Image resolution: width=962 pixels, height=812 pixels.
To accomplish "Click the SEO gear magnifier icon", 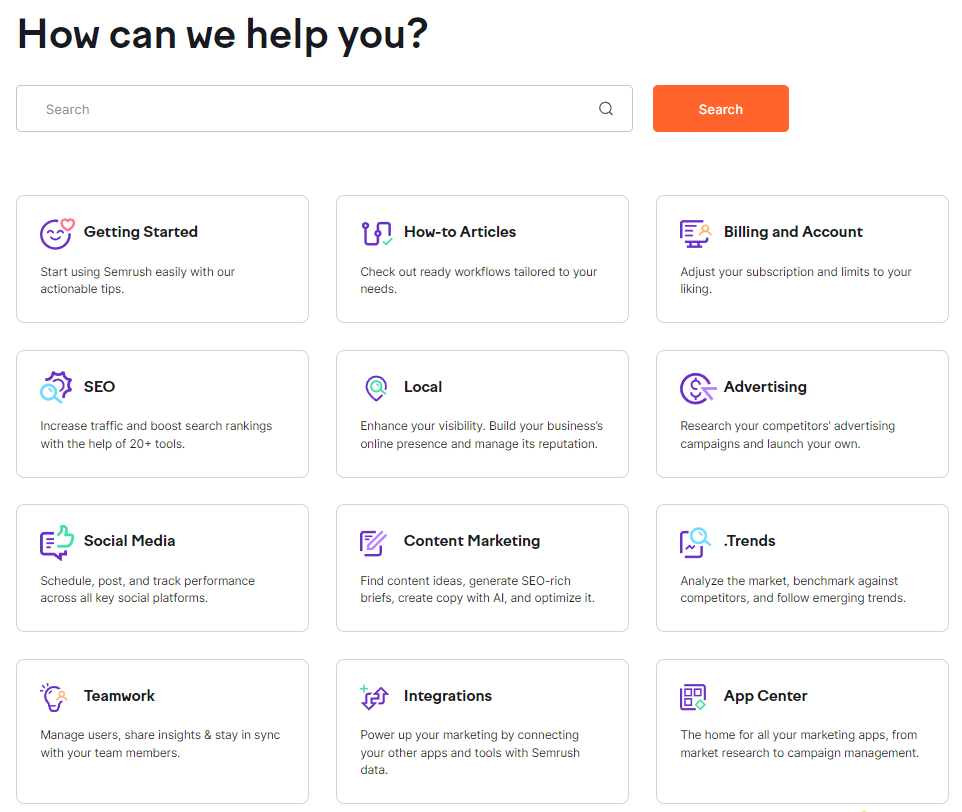I will [56, 387].
